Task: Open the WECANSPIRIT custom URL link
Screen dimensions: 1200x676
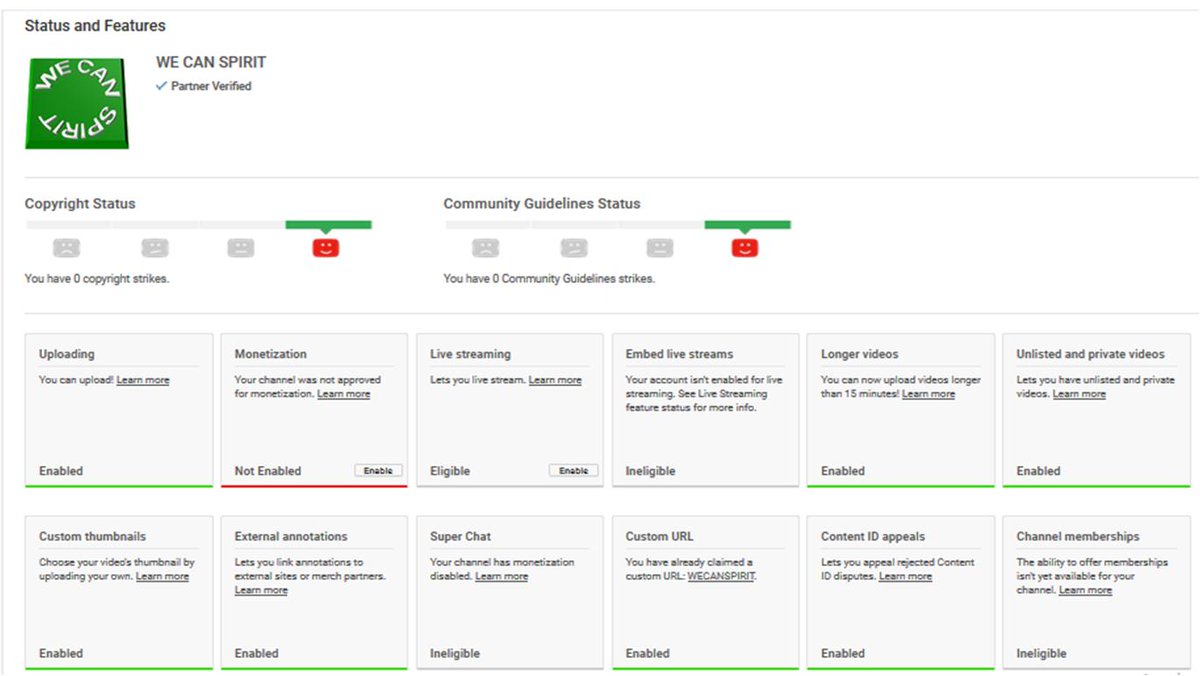Action: [722, 576]
